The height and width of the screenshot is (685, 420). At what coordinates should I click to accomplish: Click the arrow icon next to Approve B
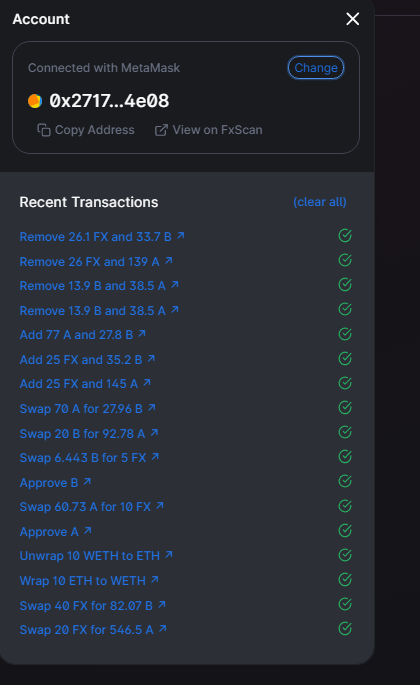(87, 481)
